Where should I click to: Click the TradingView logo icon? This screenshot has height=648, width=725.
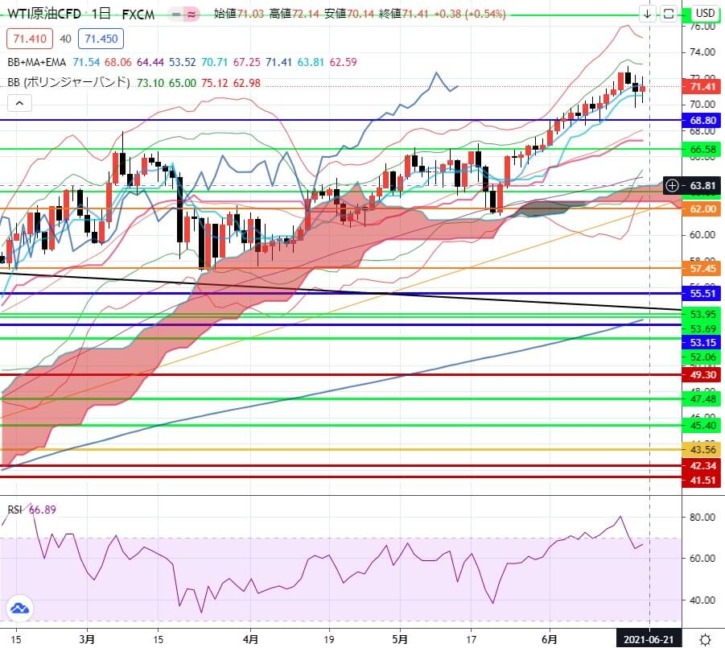coord(19,608)
